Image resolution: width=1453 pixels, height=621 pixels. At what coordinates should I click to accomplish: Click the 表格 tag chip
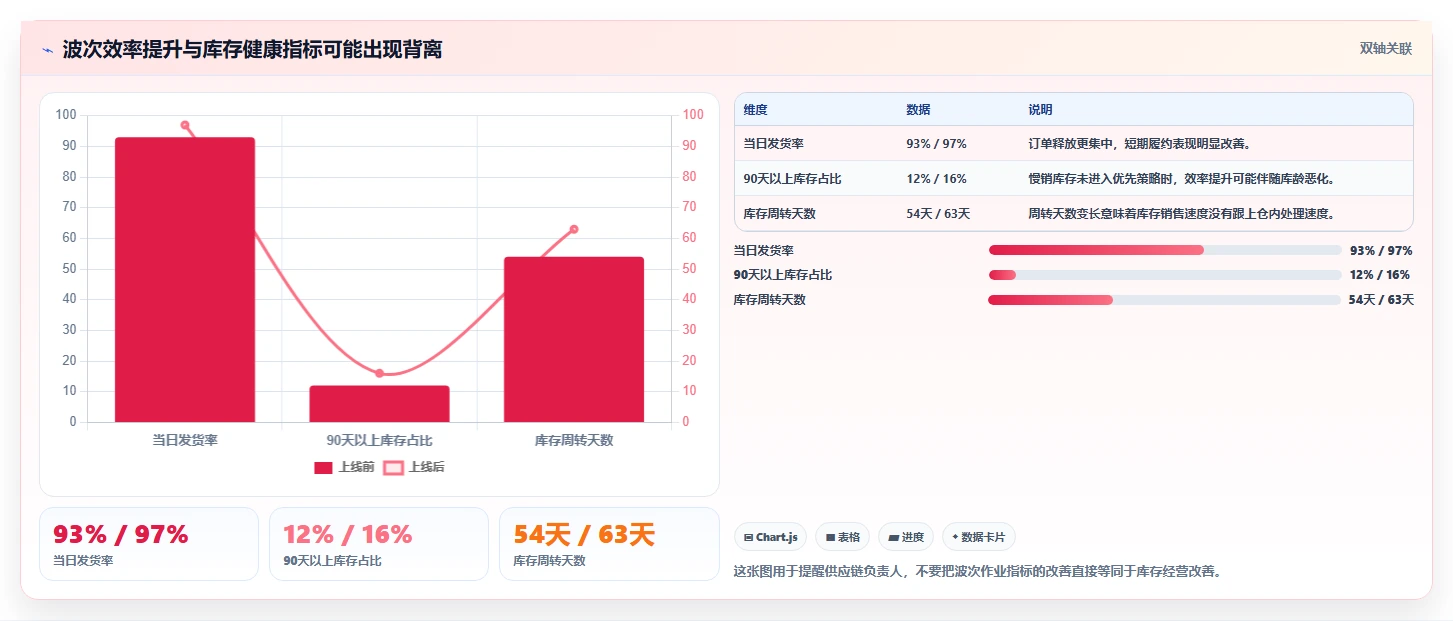[843, 537]
